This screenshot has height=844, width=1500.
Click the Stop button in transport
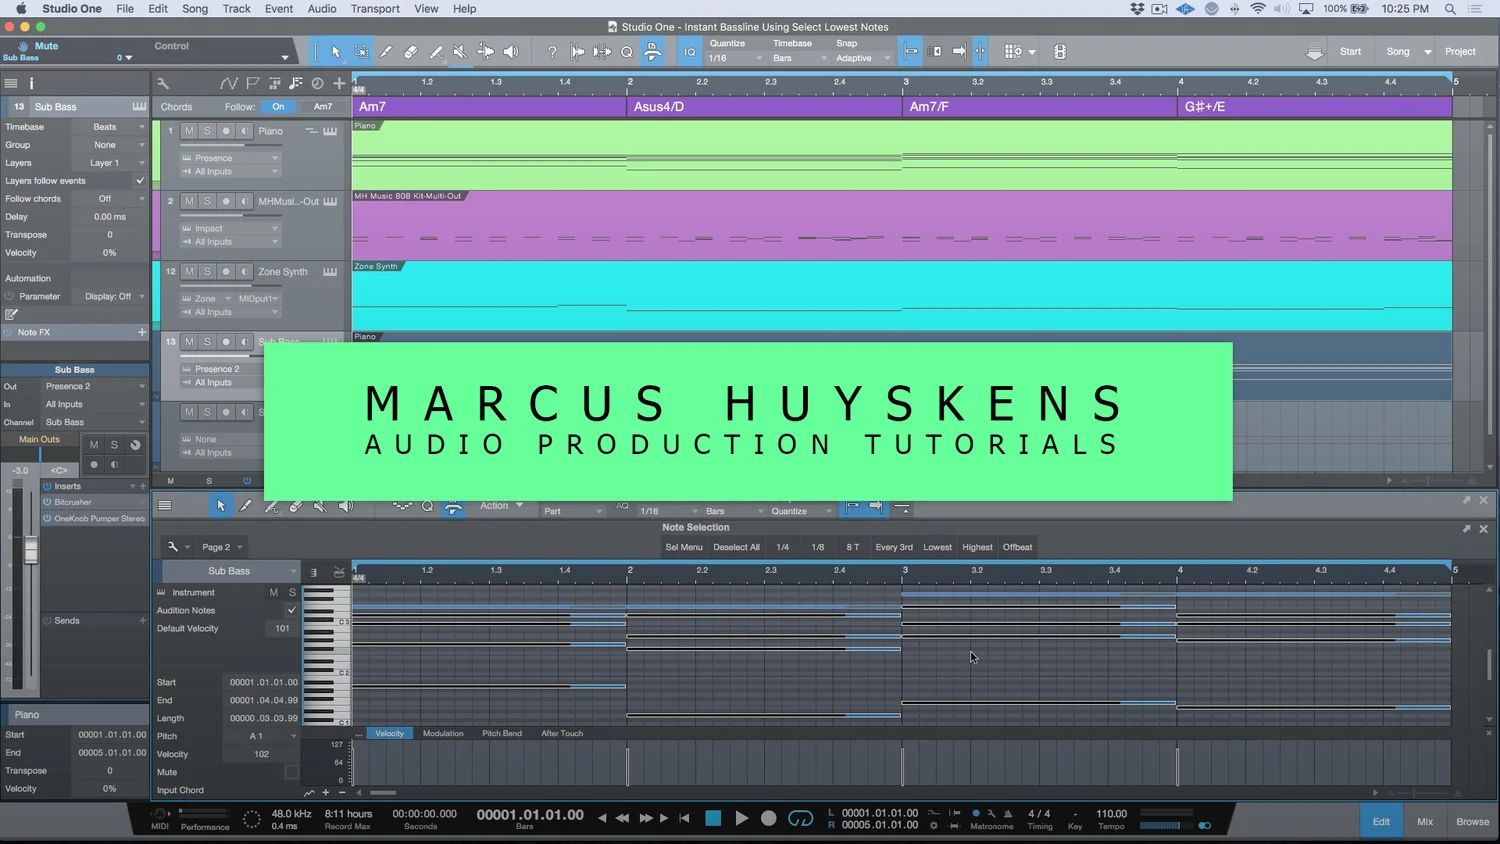pos(713,818)
